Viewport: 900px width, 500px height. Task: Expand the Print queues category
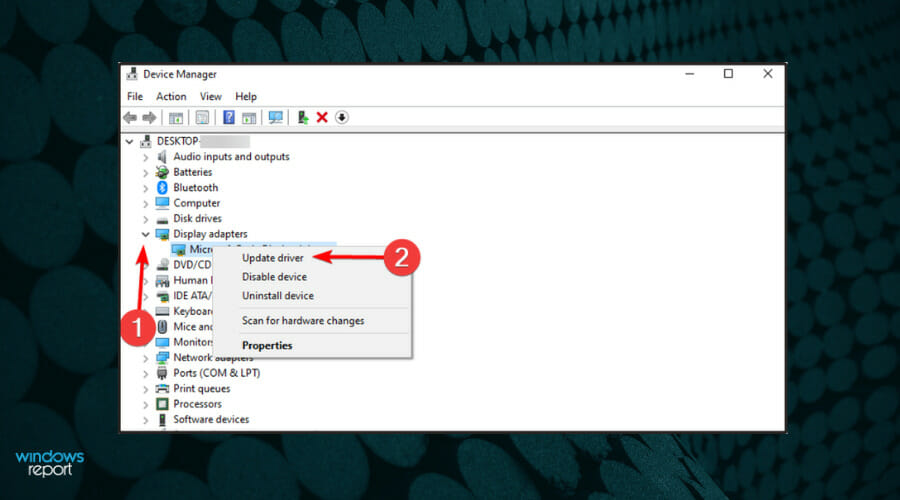pyautogui.click(x=146, y=389)
